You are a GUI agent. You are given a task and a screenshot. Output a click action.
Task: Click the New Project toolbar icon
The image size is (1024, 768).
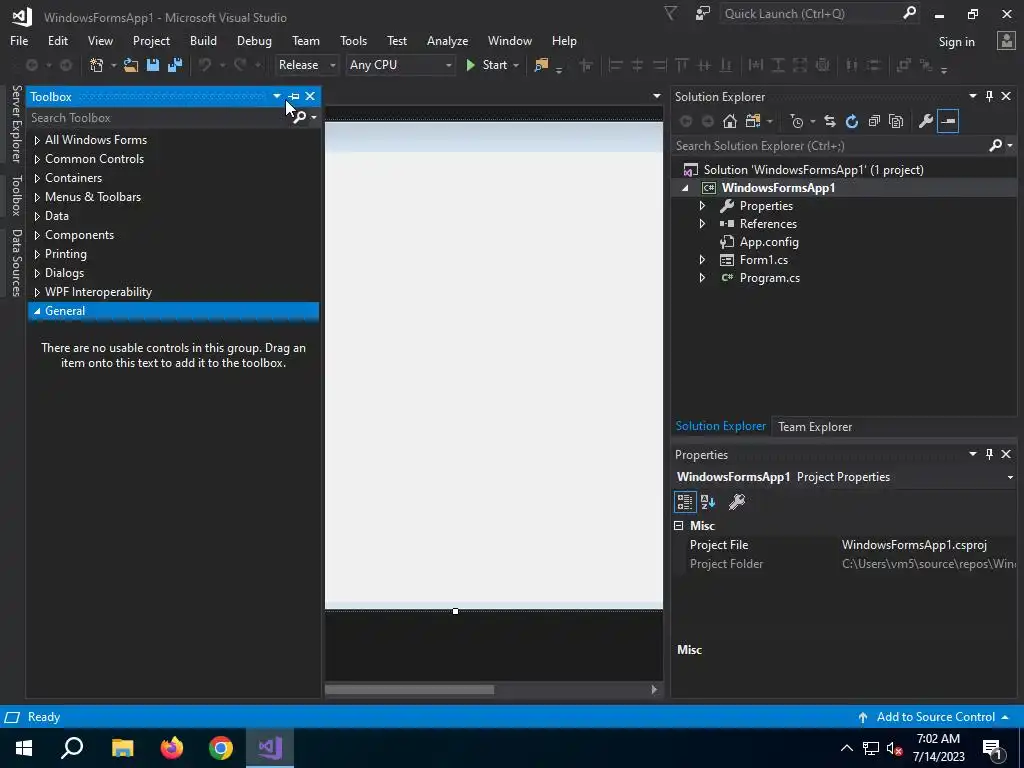[x=97, y=65]
